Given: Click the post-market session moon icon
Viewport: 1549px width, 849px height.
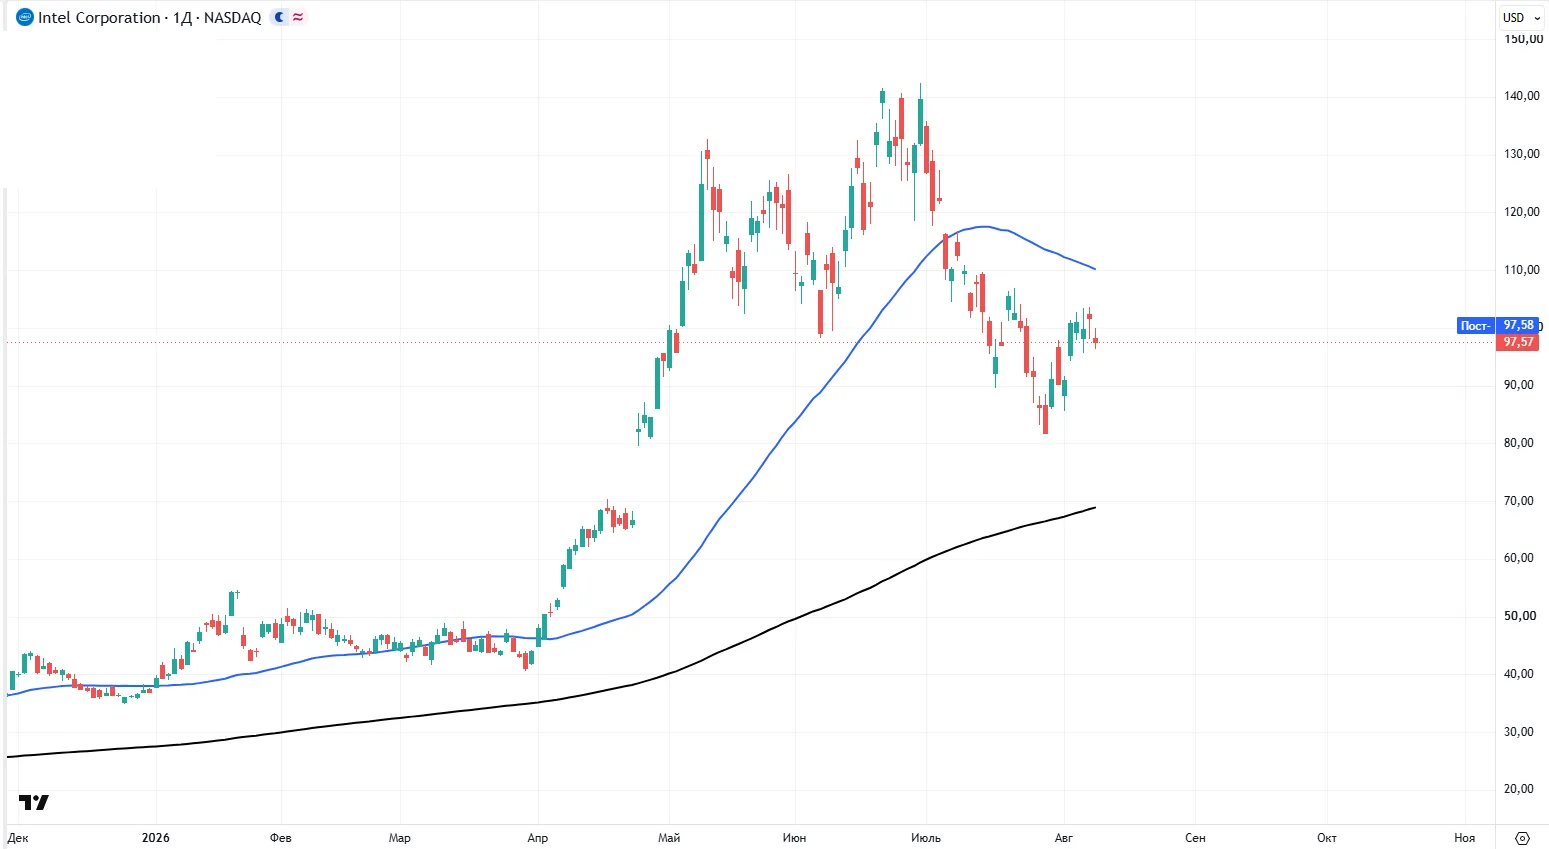Looking at the screenshot, I should (279, 17).
